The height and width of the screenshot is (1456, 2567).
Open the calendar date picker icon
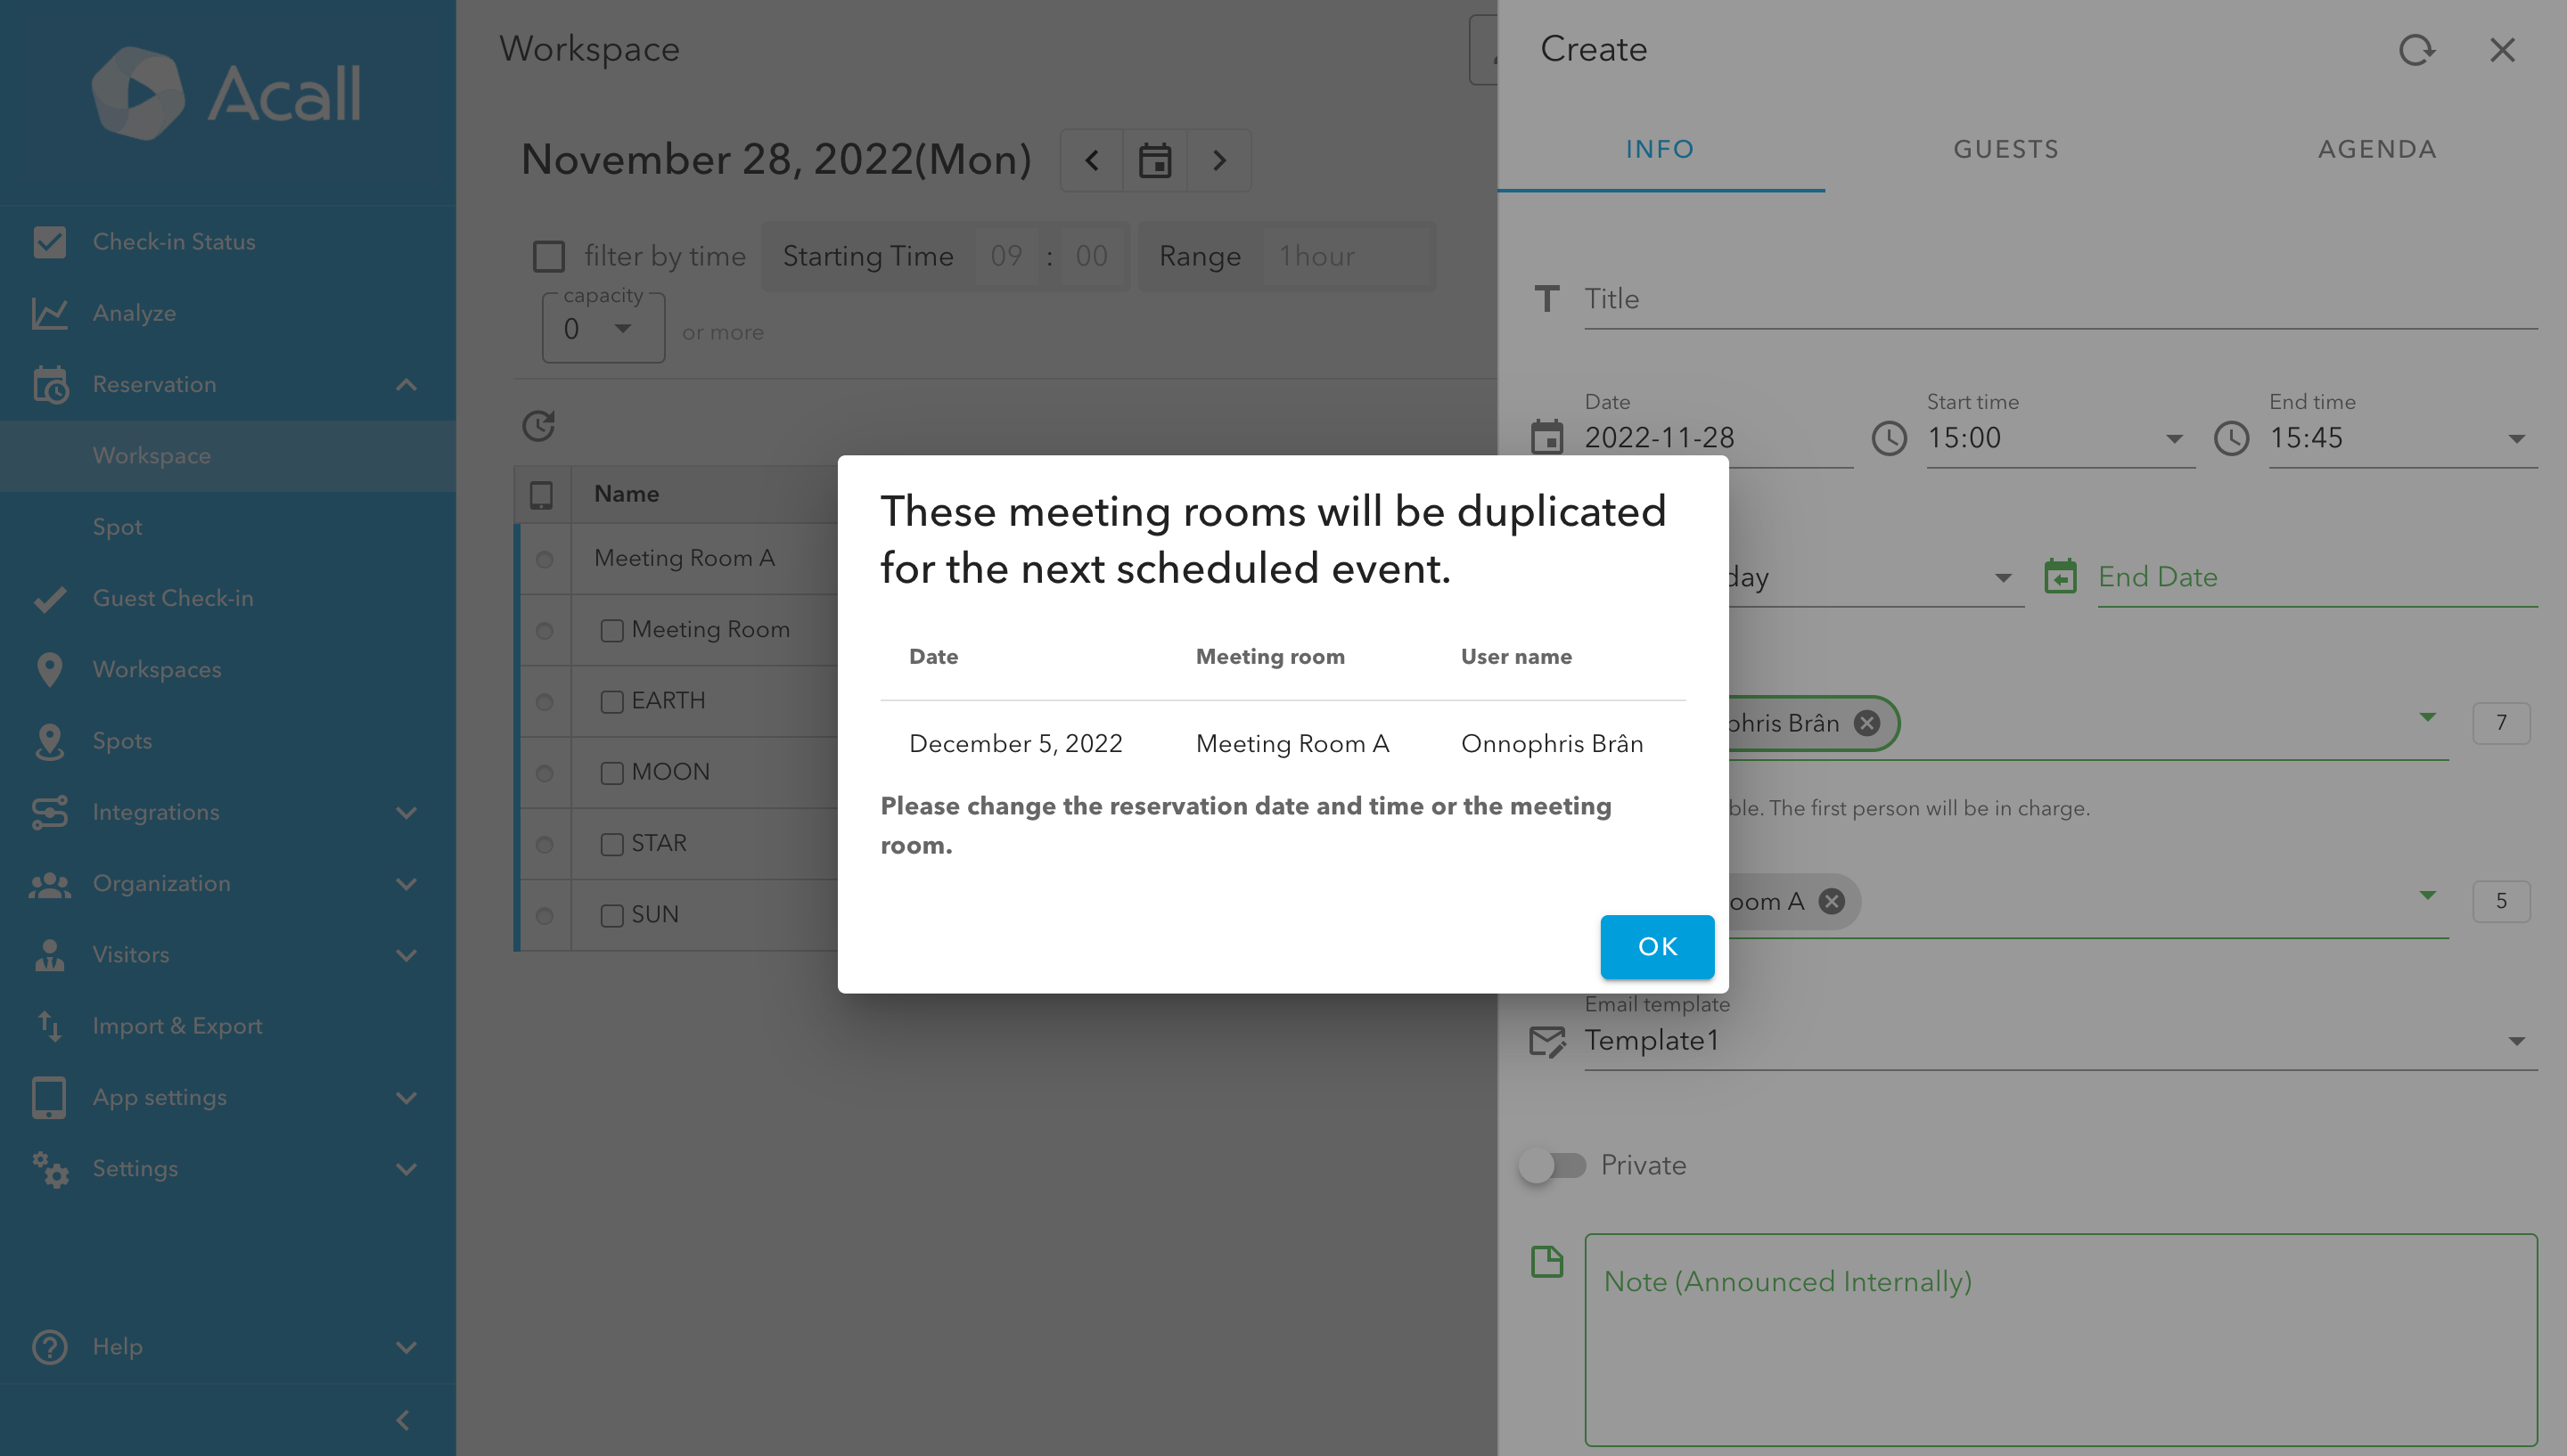click(1155, 160)
